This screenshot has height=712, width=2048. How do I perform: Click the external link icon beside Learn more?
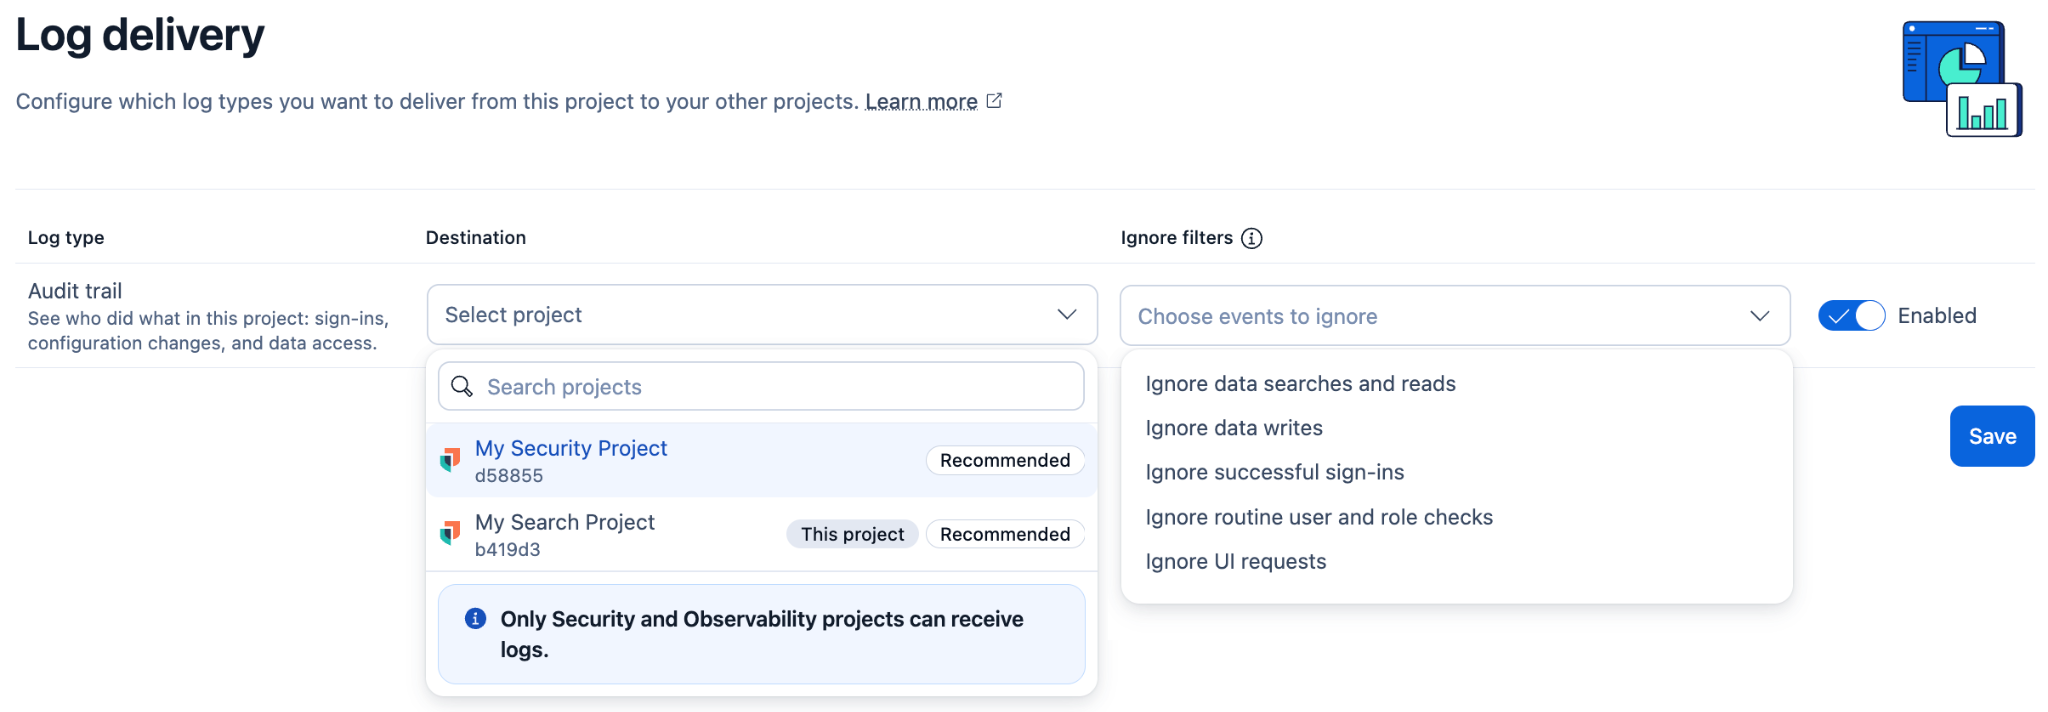click(x=994, y=101)
